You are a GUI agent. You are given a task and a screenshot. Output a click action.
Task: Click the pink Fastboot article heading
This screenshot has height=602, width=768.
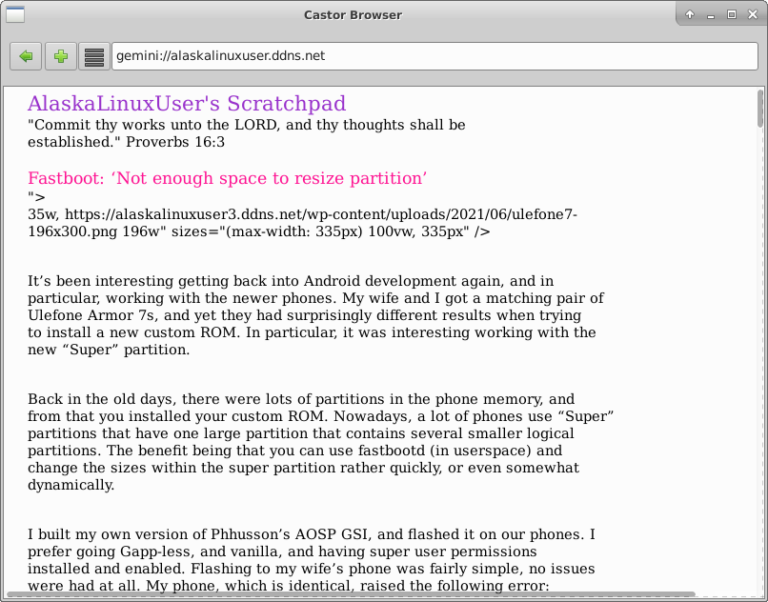(227, 178)
